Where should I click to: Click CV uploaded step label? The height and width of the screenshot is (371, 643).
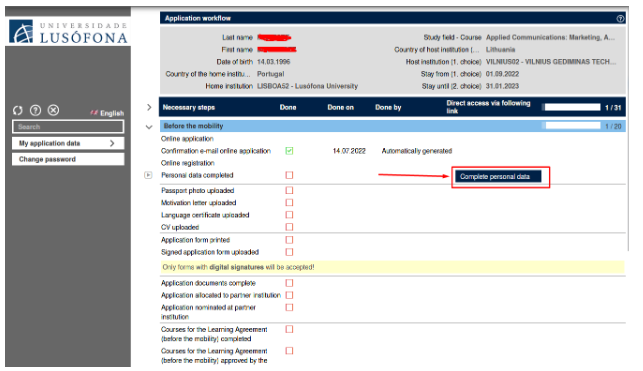(180, 227)
